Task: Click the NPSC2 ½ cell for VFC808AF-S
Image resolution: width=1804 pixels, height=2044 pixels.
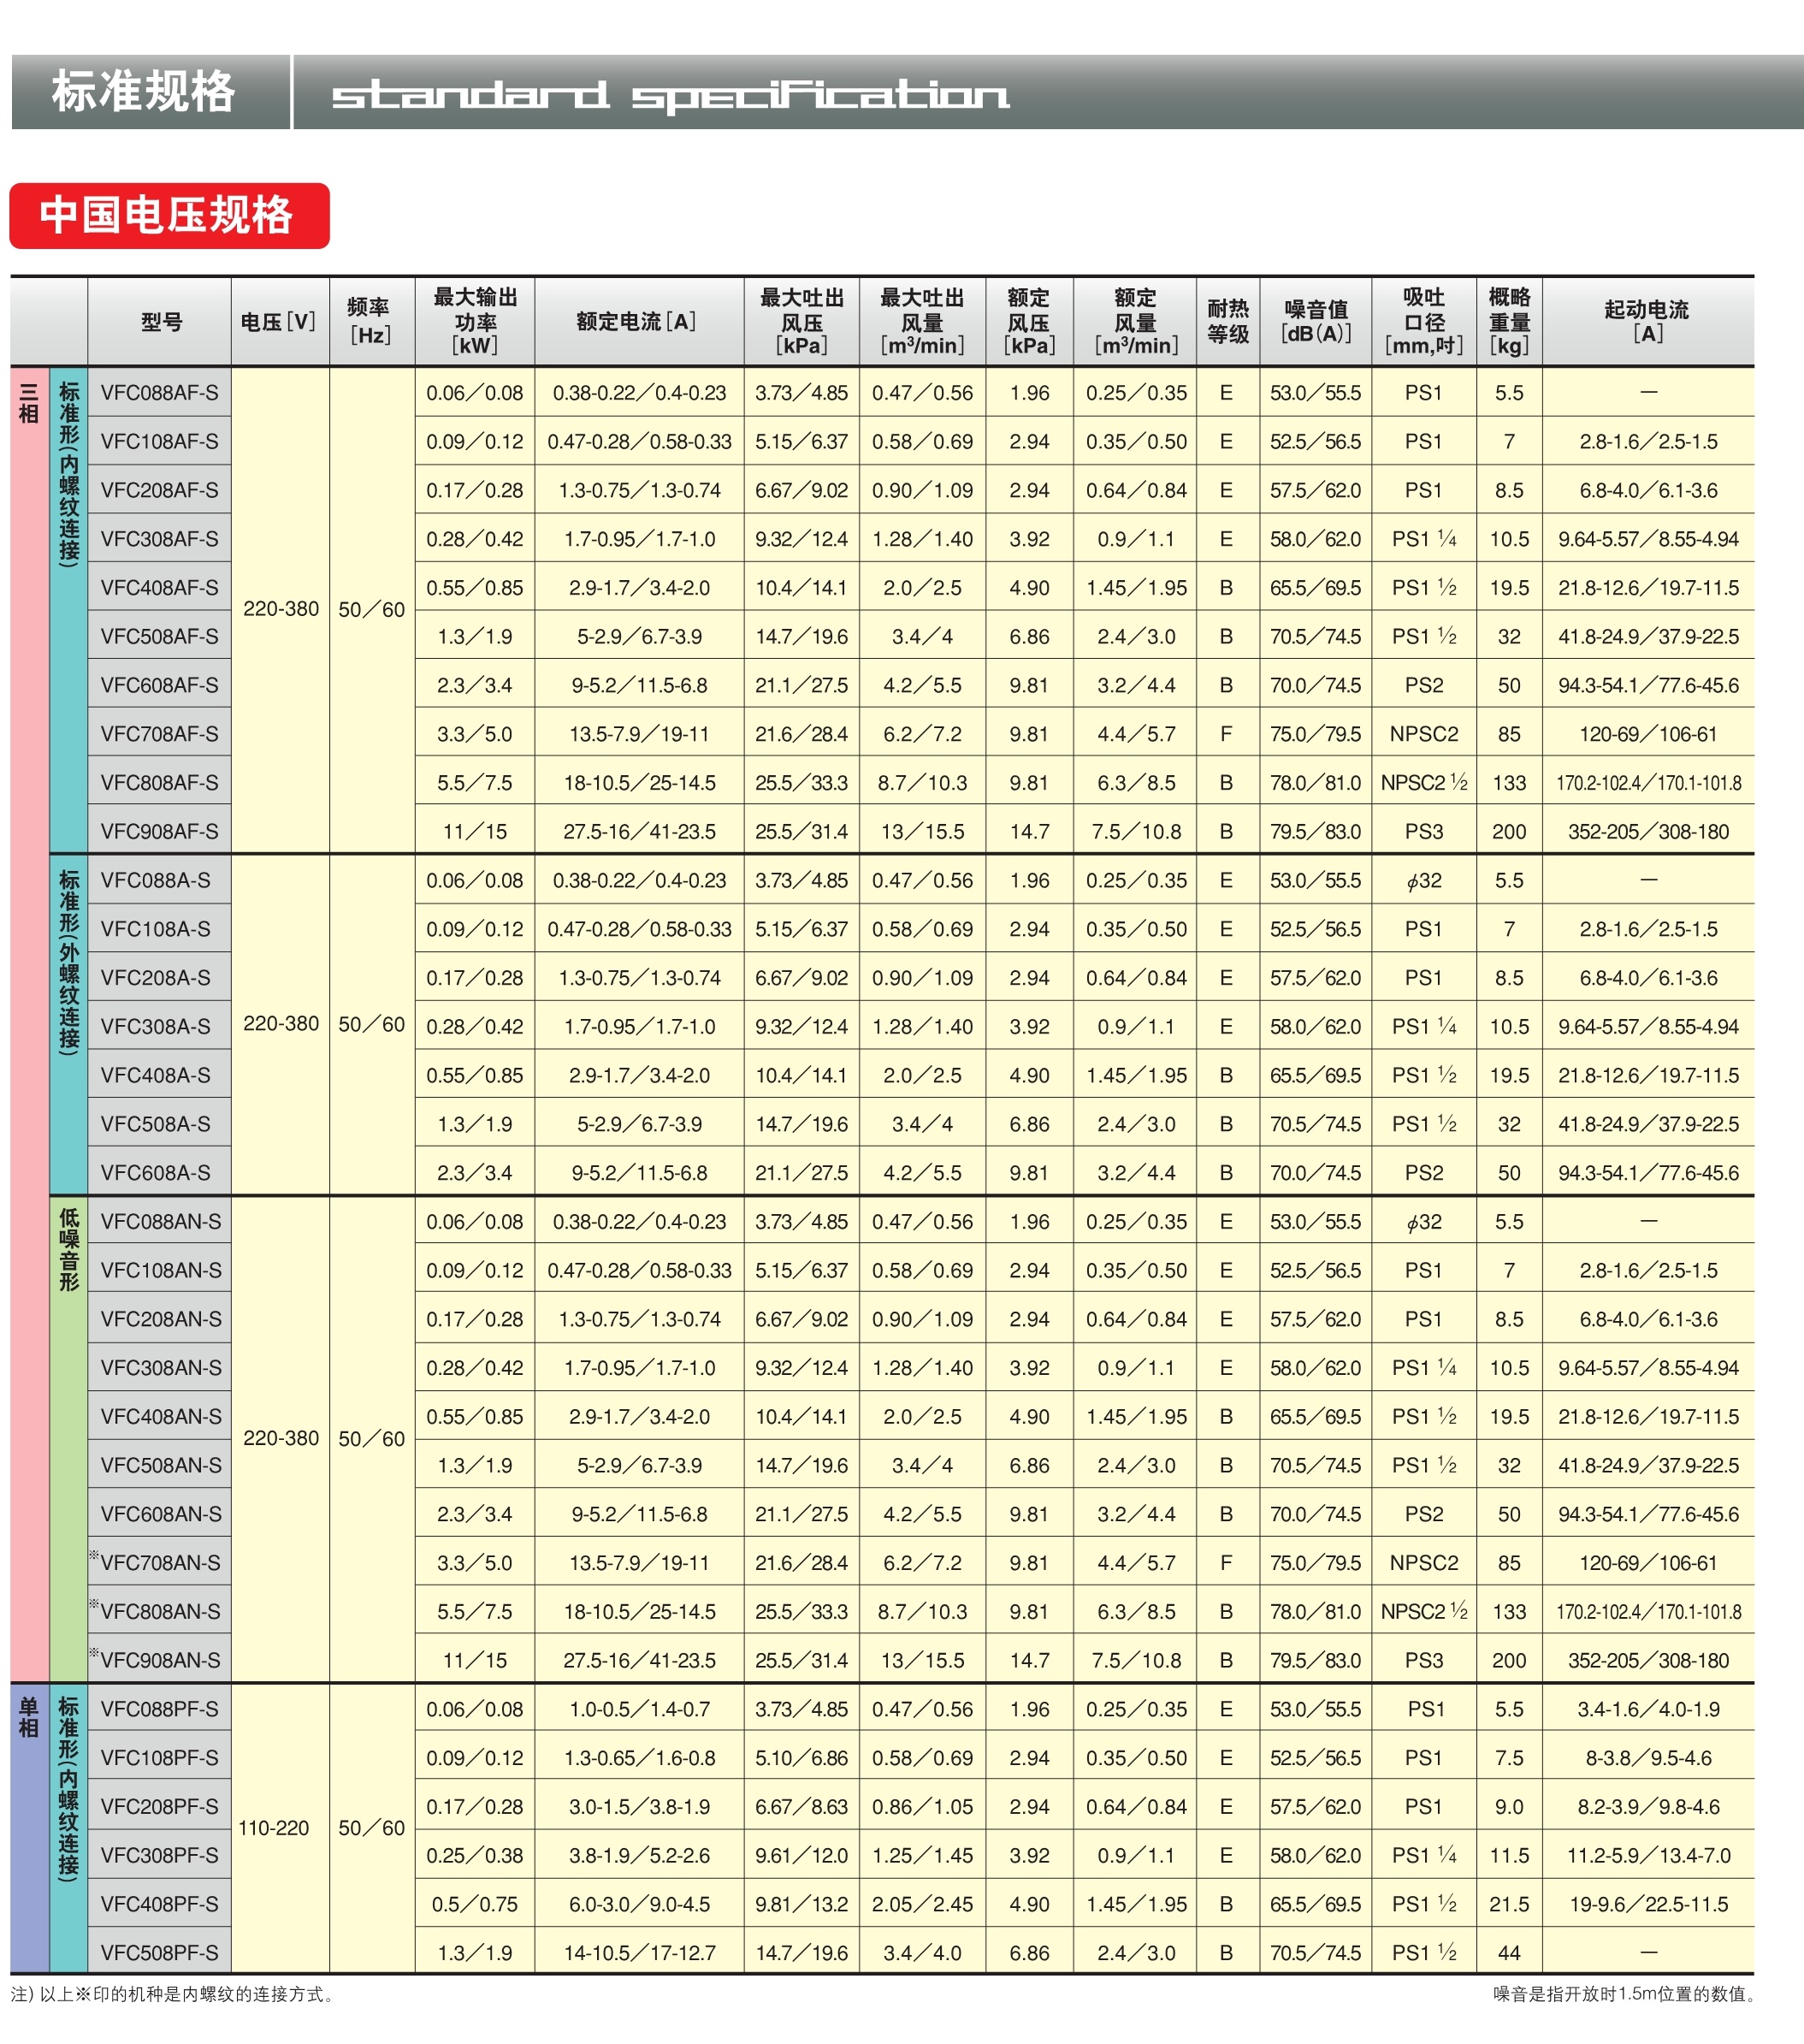Action: click(1423, 782)
